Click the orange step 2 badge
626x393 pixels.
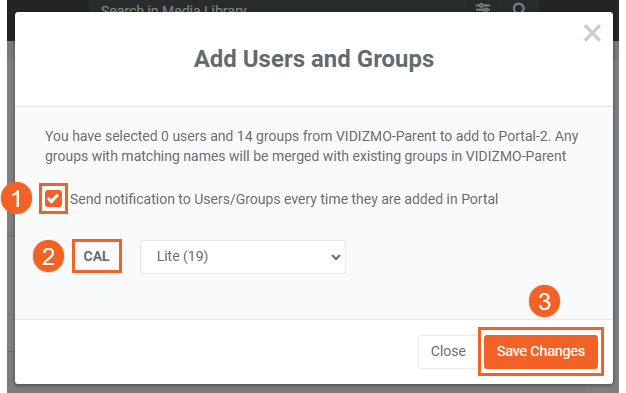[48, 256]
